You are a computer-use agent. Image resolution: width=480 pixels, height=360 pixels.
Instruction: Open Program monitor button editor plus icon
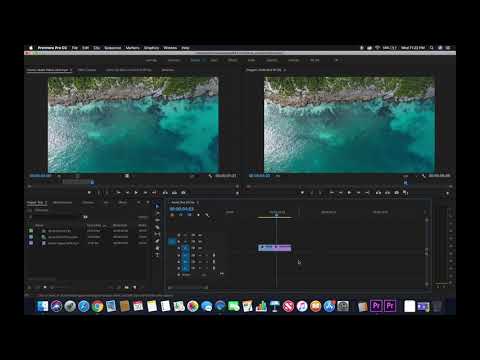pyautogui.click(x=447, y=193)
